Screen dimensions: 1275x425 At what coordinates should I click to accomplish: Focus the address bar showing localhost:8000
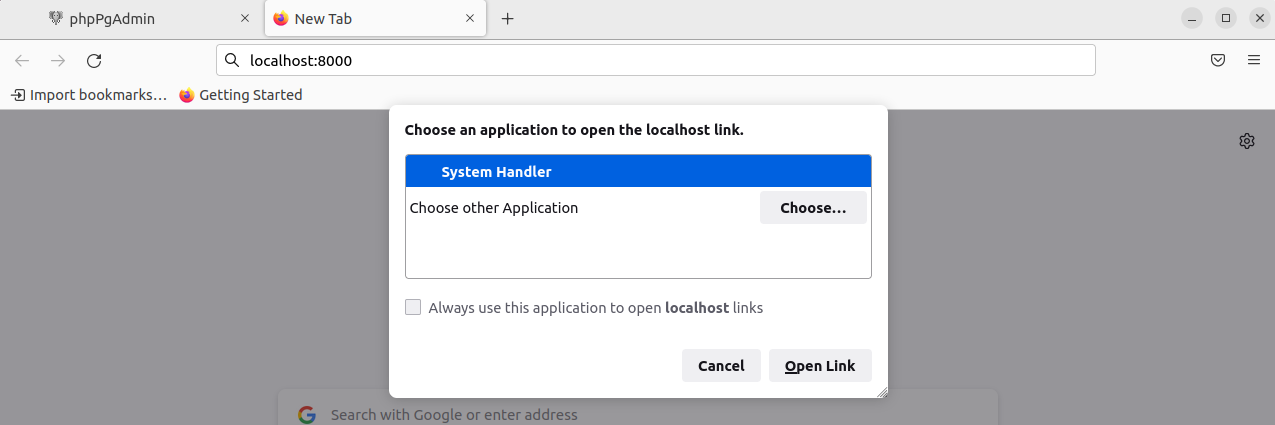[656, 61]
